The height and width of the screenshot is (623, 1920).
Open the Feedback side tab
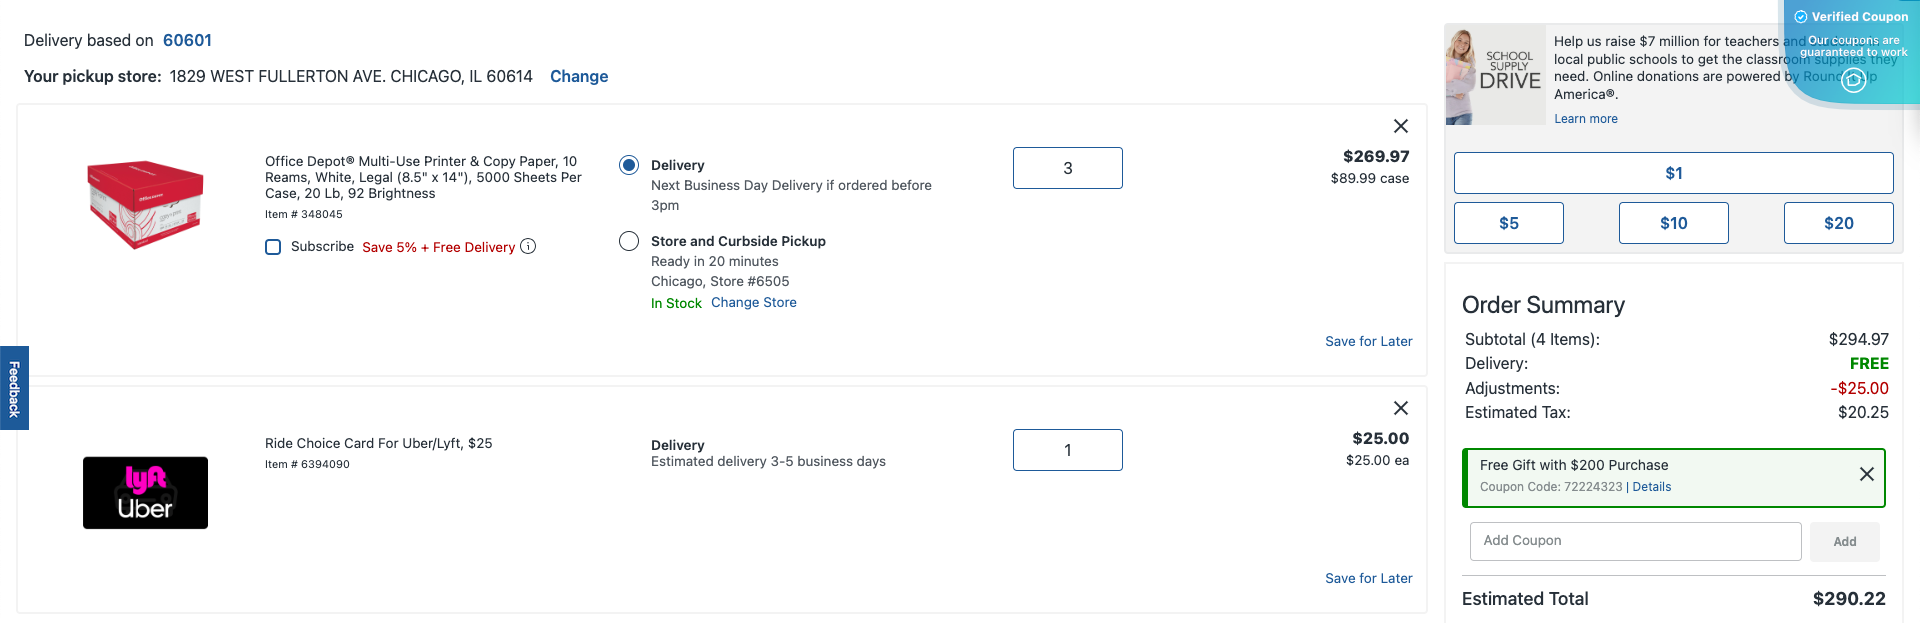point(12,388)
